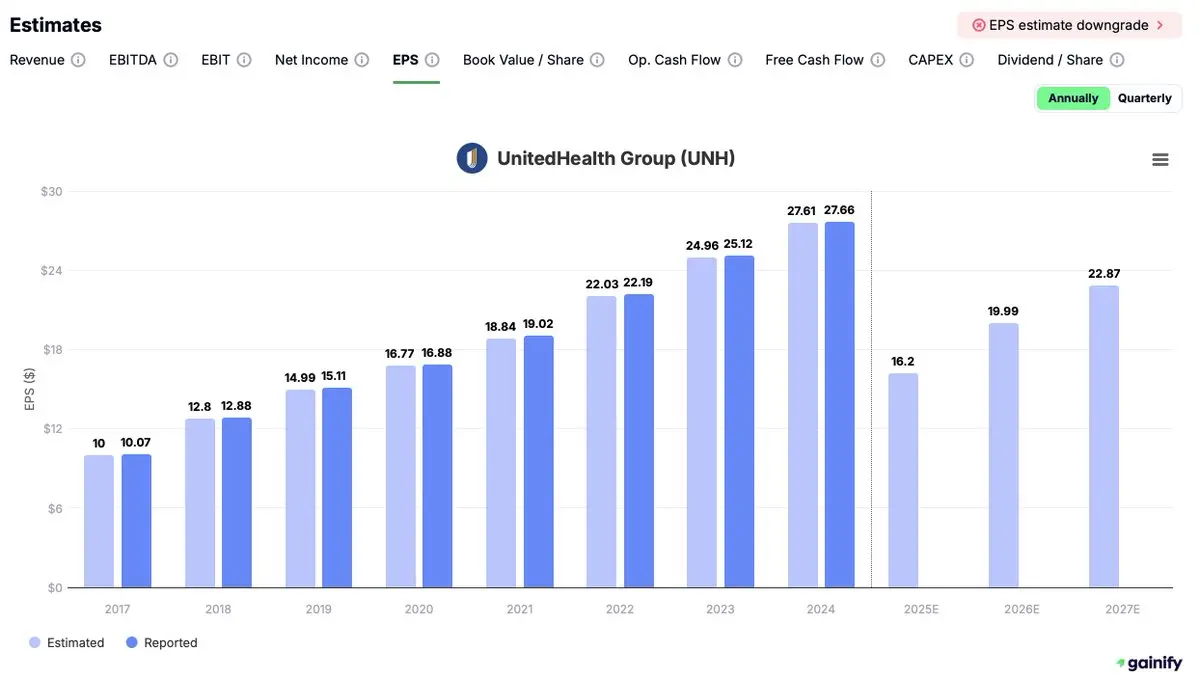Switch to the Quarterly view
The image size is (1200, 678).
coord(1145,98)
